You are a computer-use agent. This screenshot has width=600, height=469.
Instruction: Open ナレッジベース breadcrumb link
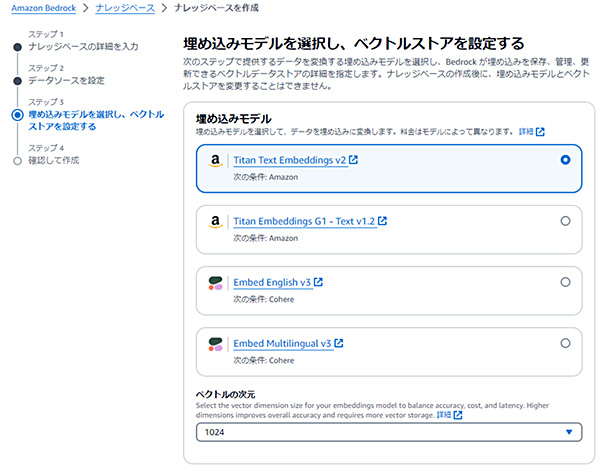pyautogui.click(x=125, y=8)
